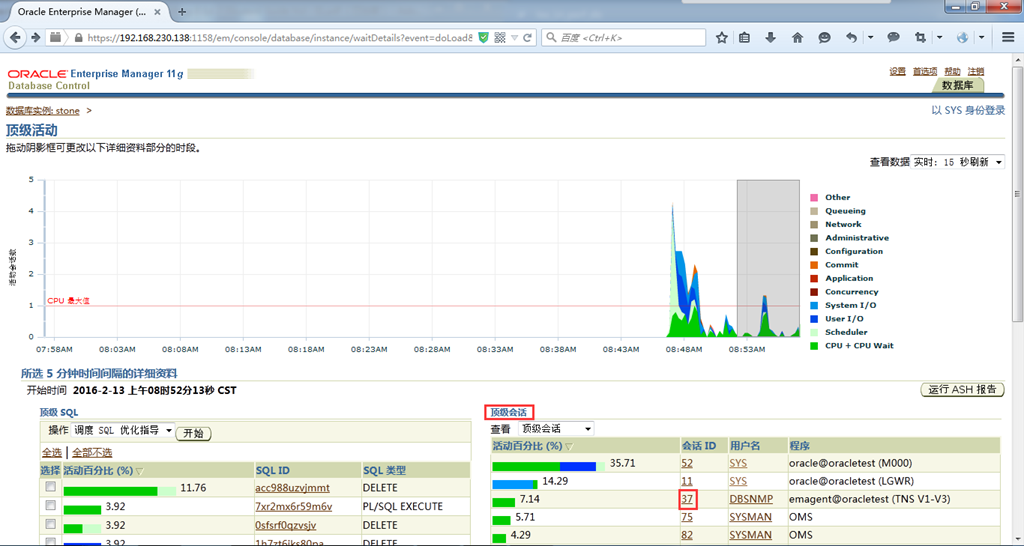Click the green shield security icon
The height and width of the screenshot is (546, 1024).
pos(483,37)
